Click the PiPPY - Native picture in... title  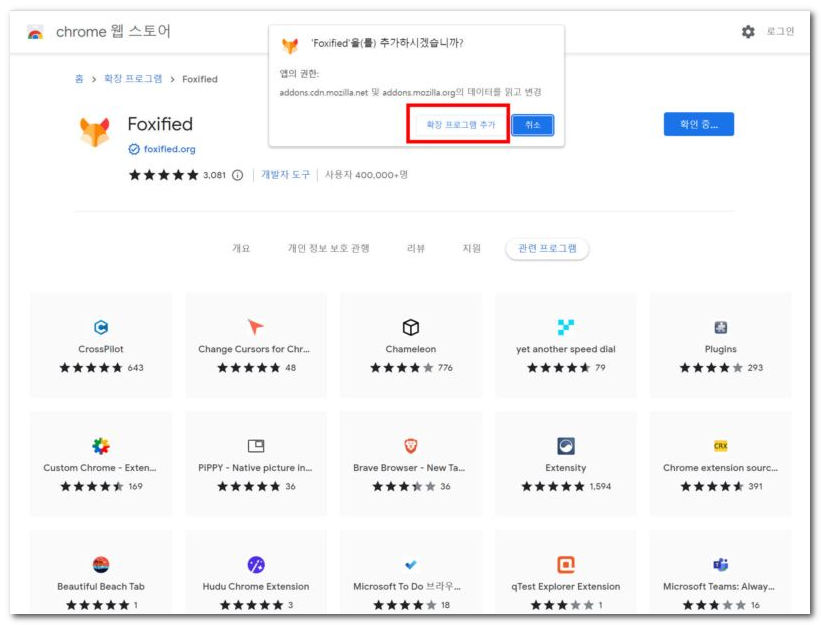(255, 468)
